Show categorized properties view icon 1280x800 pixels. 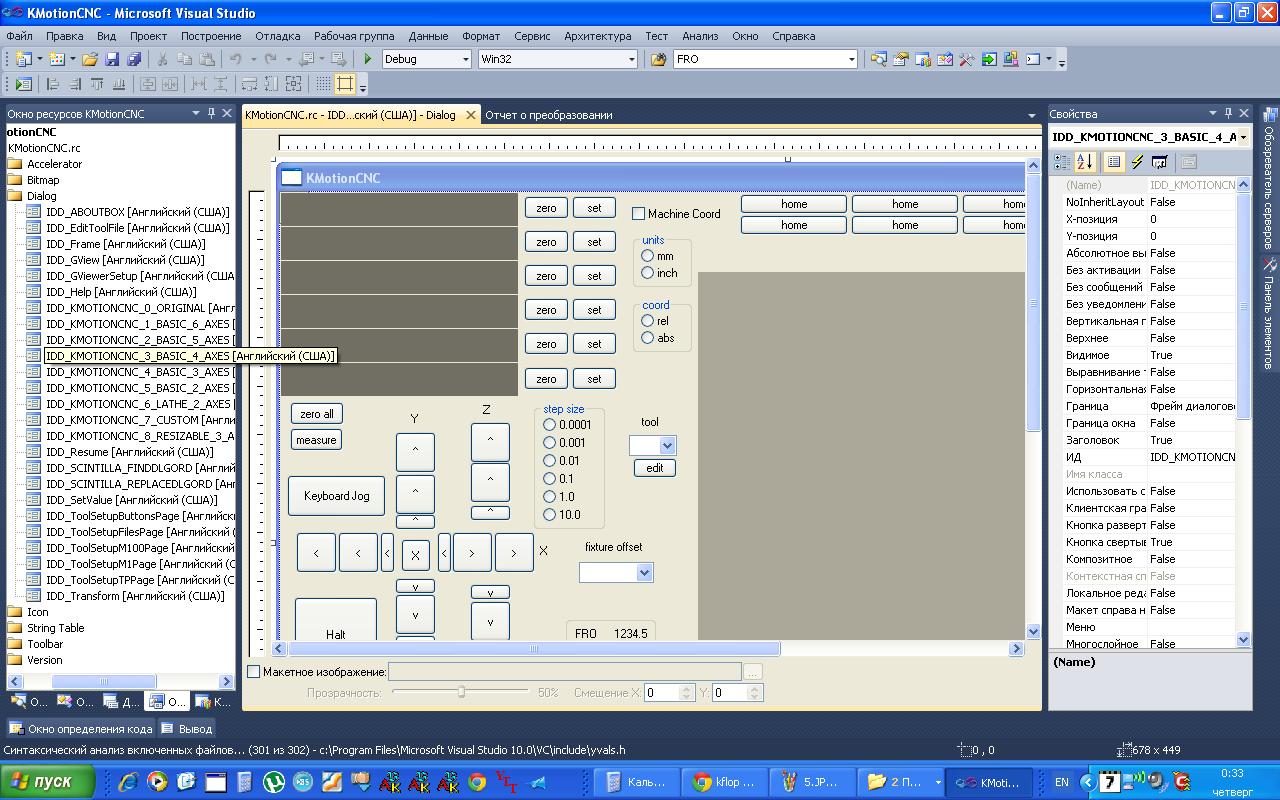point(1063,162)
